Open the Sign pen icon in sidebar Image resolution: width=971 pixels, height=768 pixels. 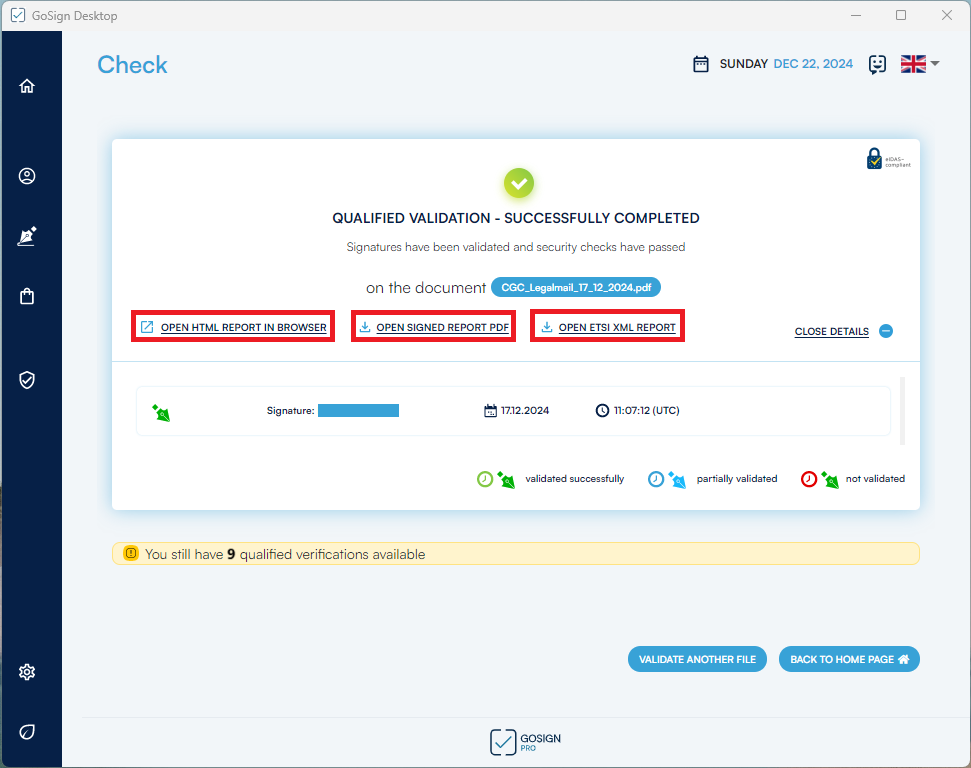tap(27, 237)
